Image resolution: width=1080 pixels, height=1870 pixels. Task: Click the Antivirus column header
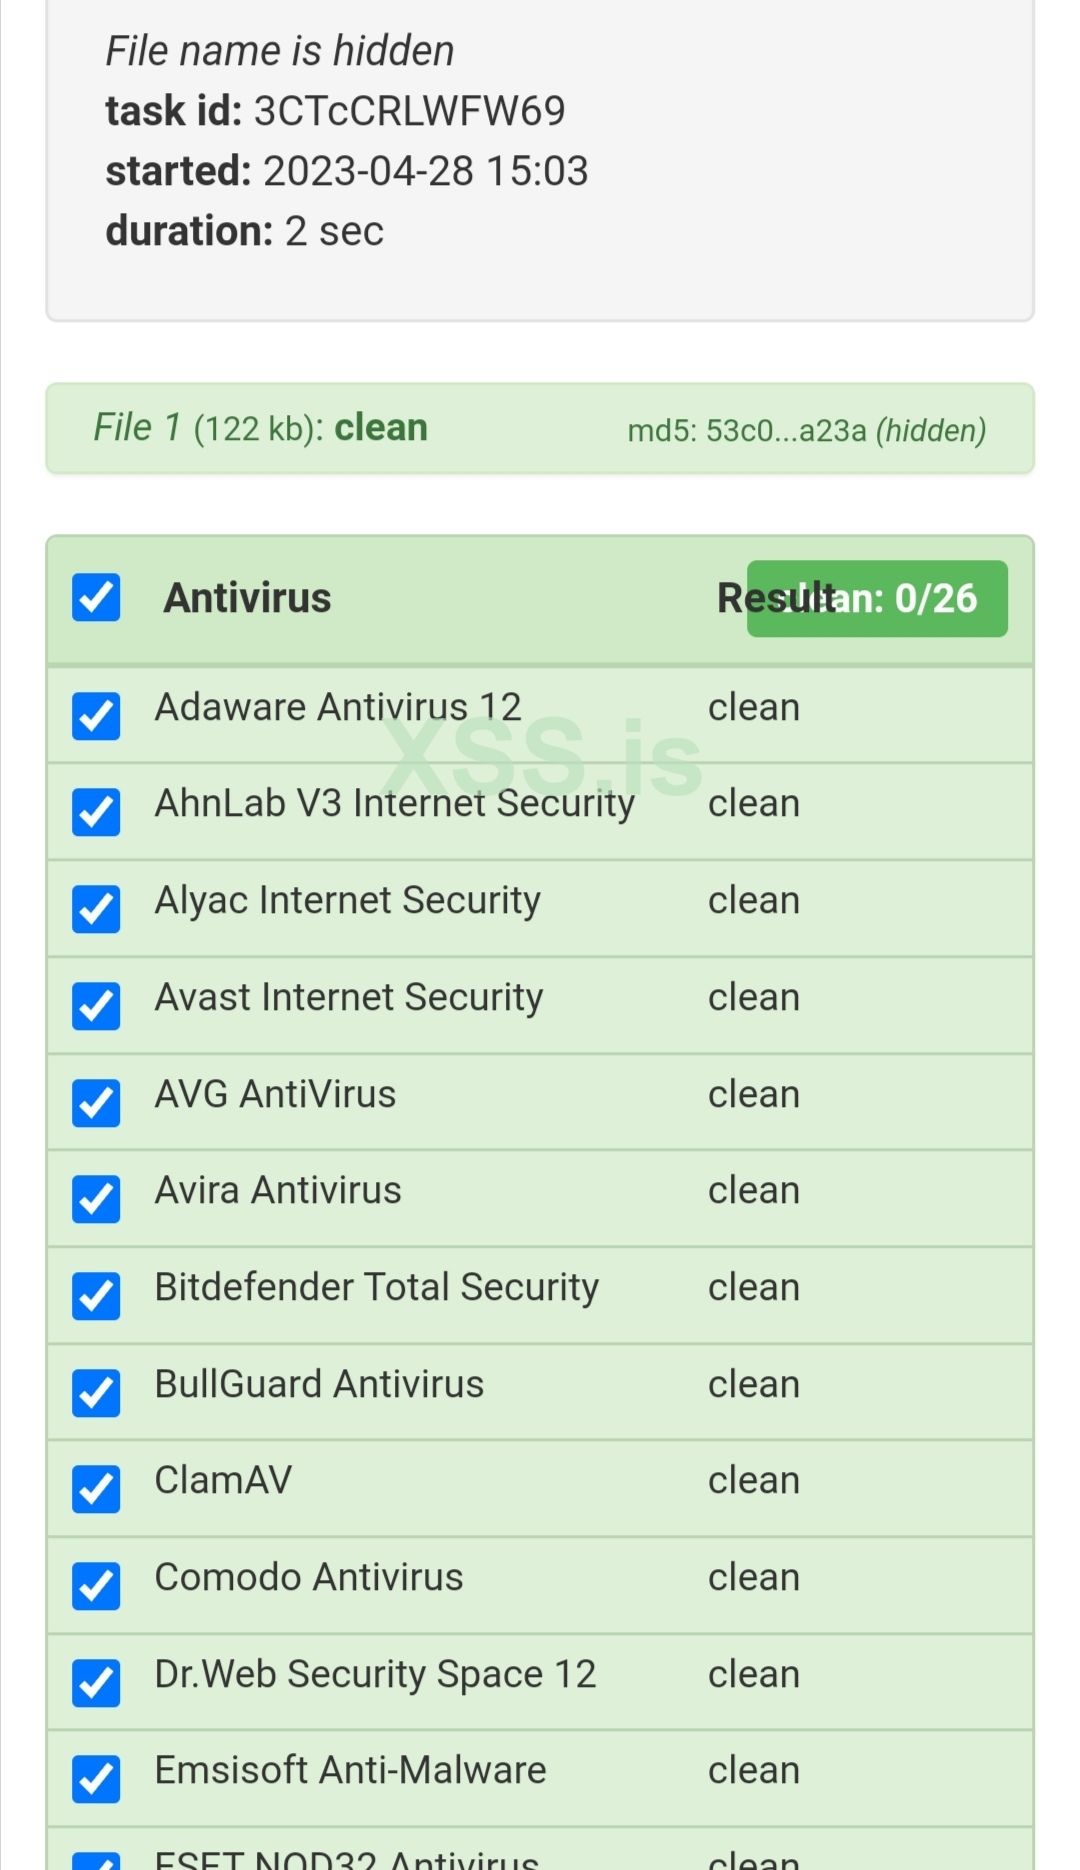(x=248, y=598)
